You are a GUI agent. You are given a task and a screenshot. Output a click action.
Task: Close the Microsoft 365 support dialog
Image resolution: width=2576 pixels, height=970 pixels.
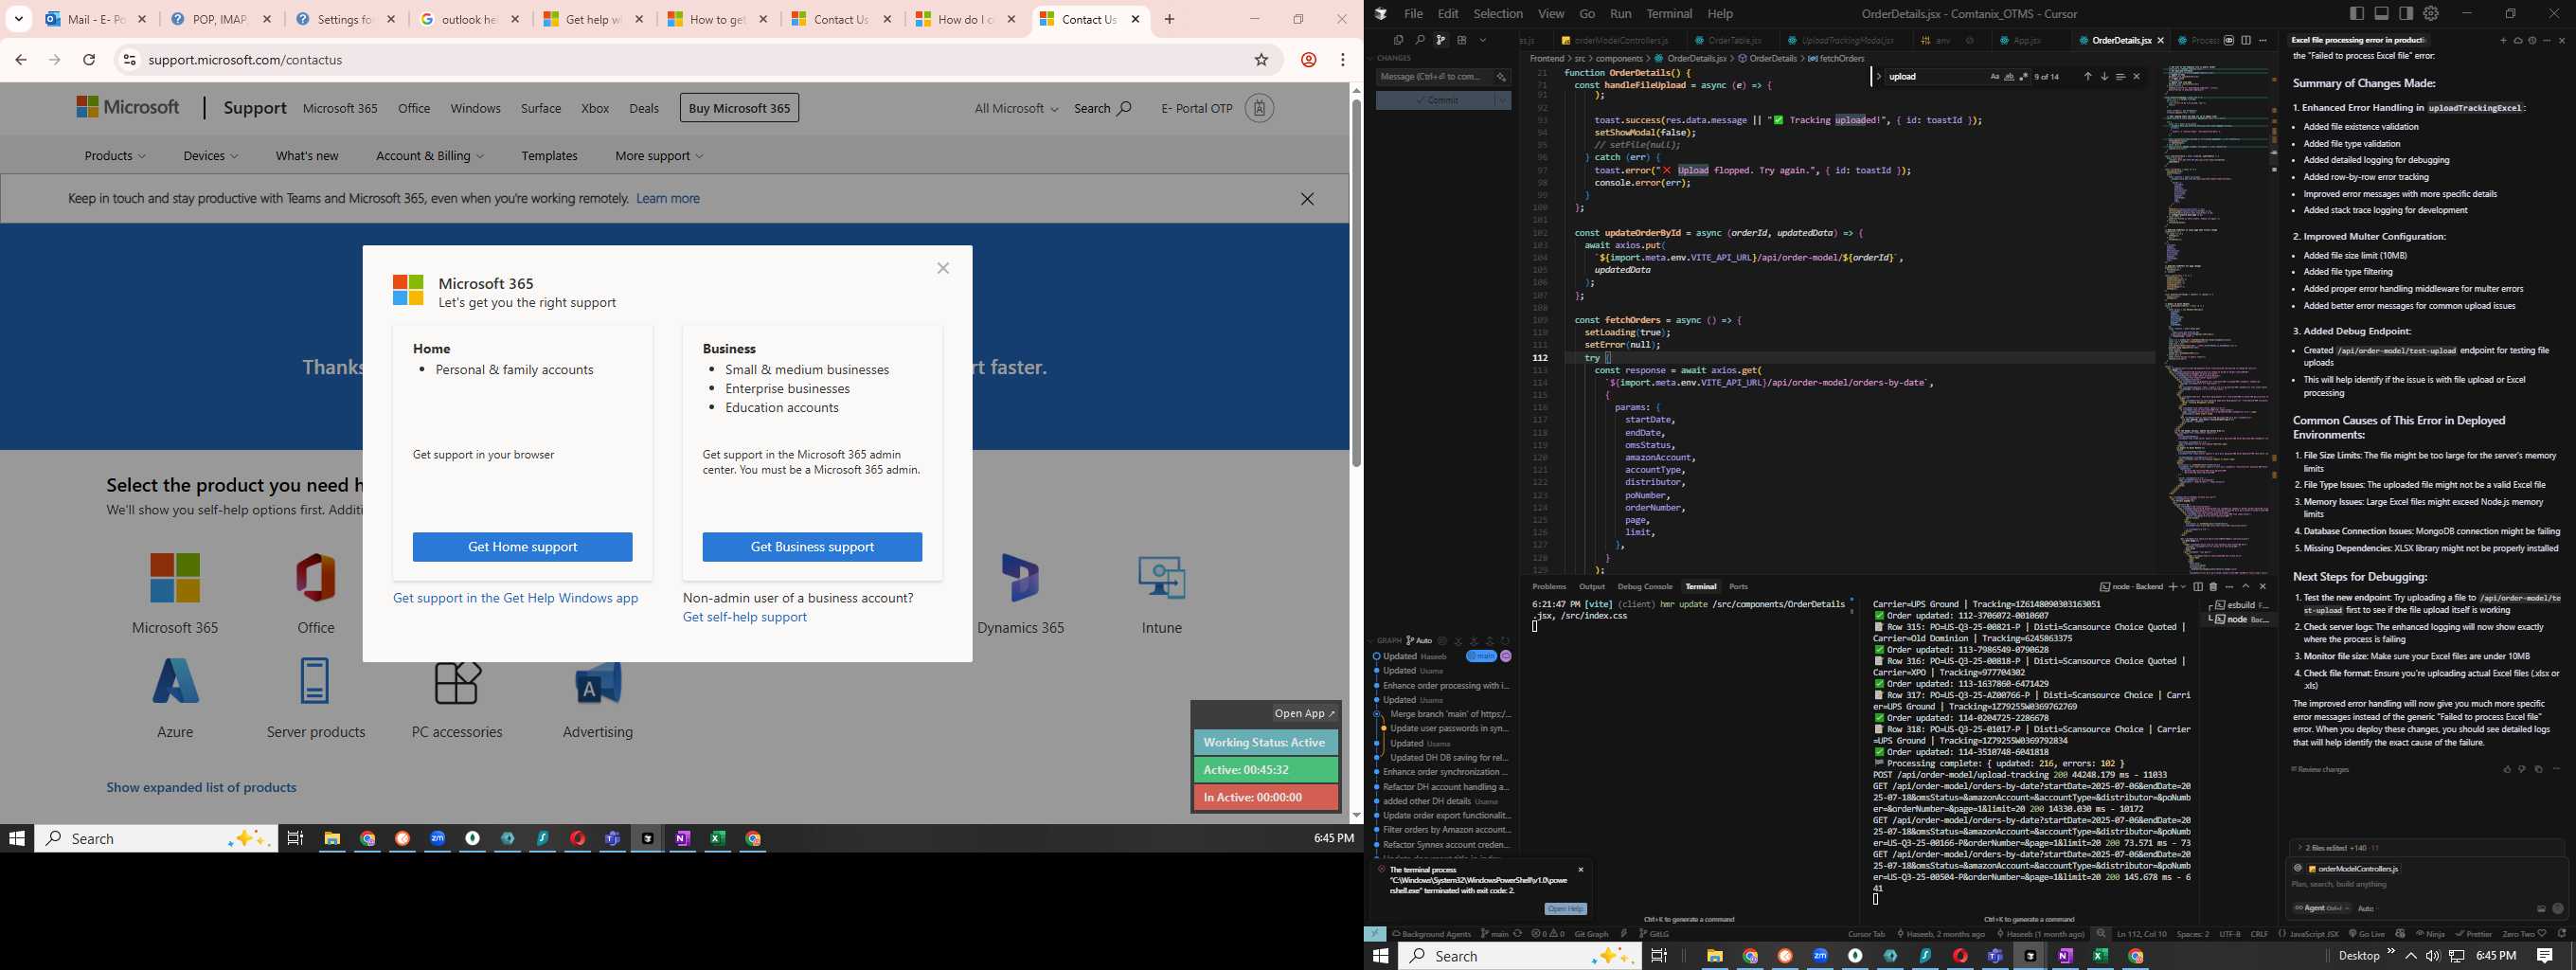[943, 268]
